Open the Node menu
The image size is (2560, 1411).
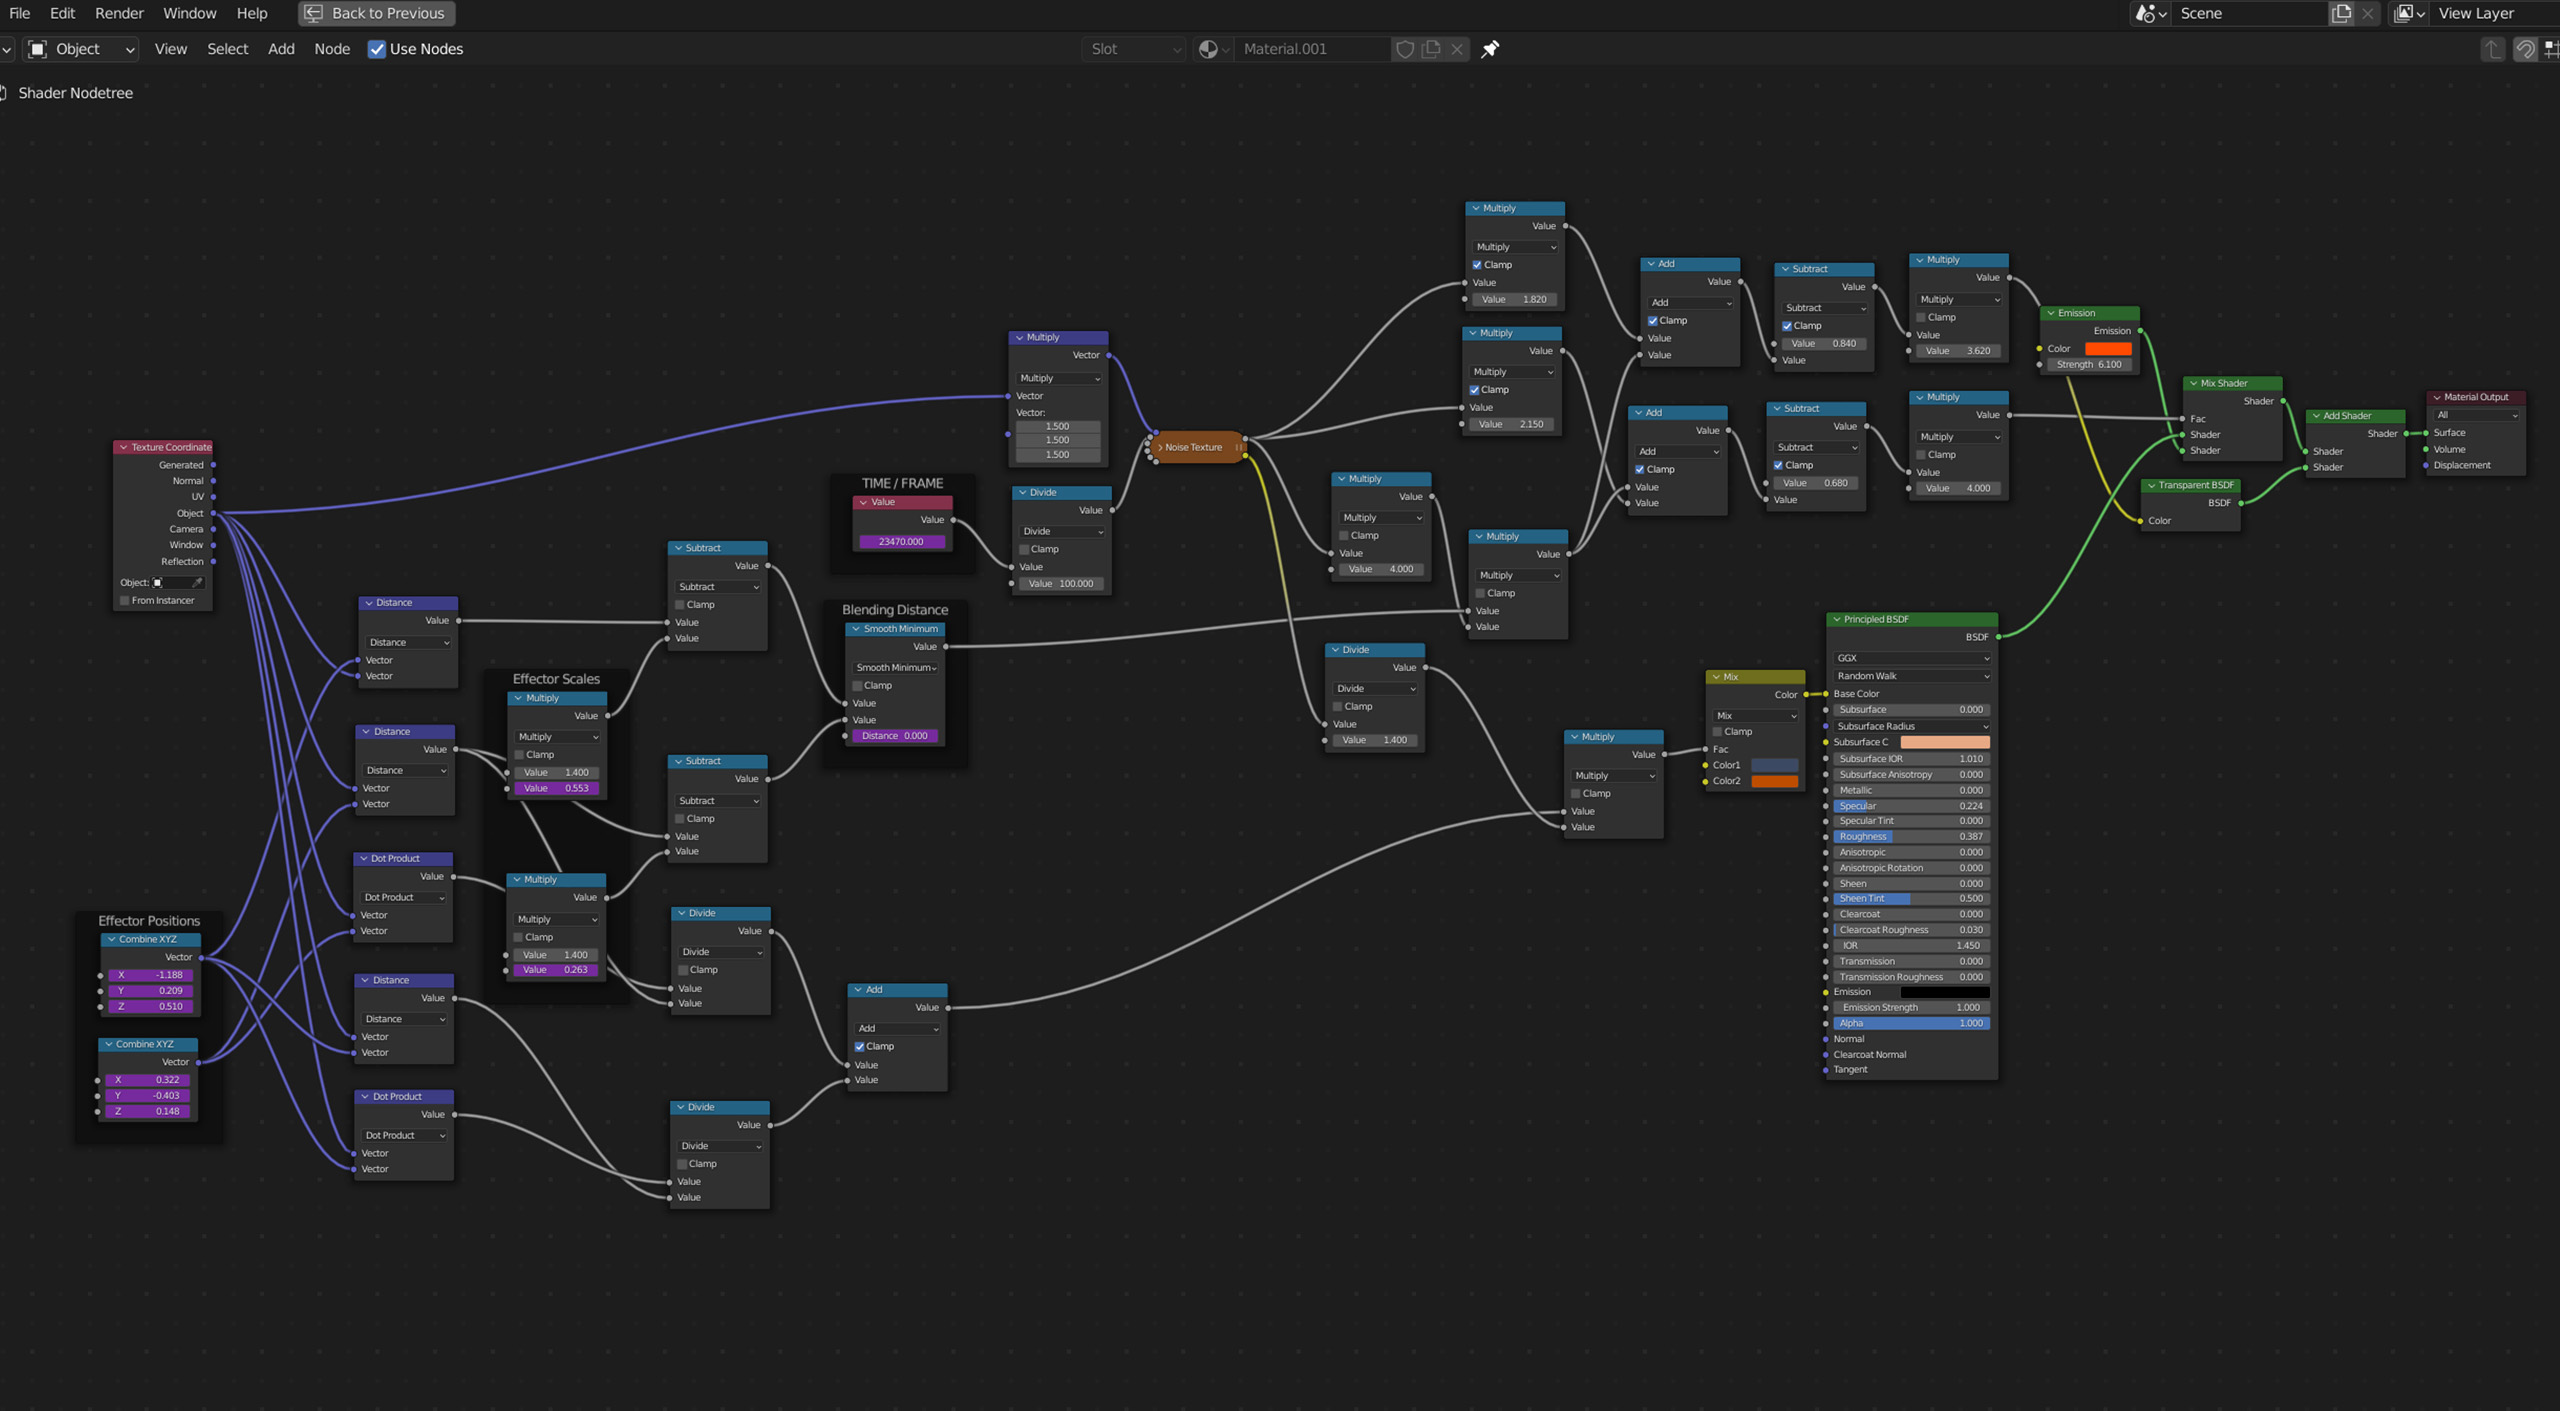[332, 48]
